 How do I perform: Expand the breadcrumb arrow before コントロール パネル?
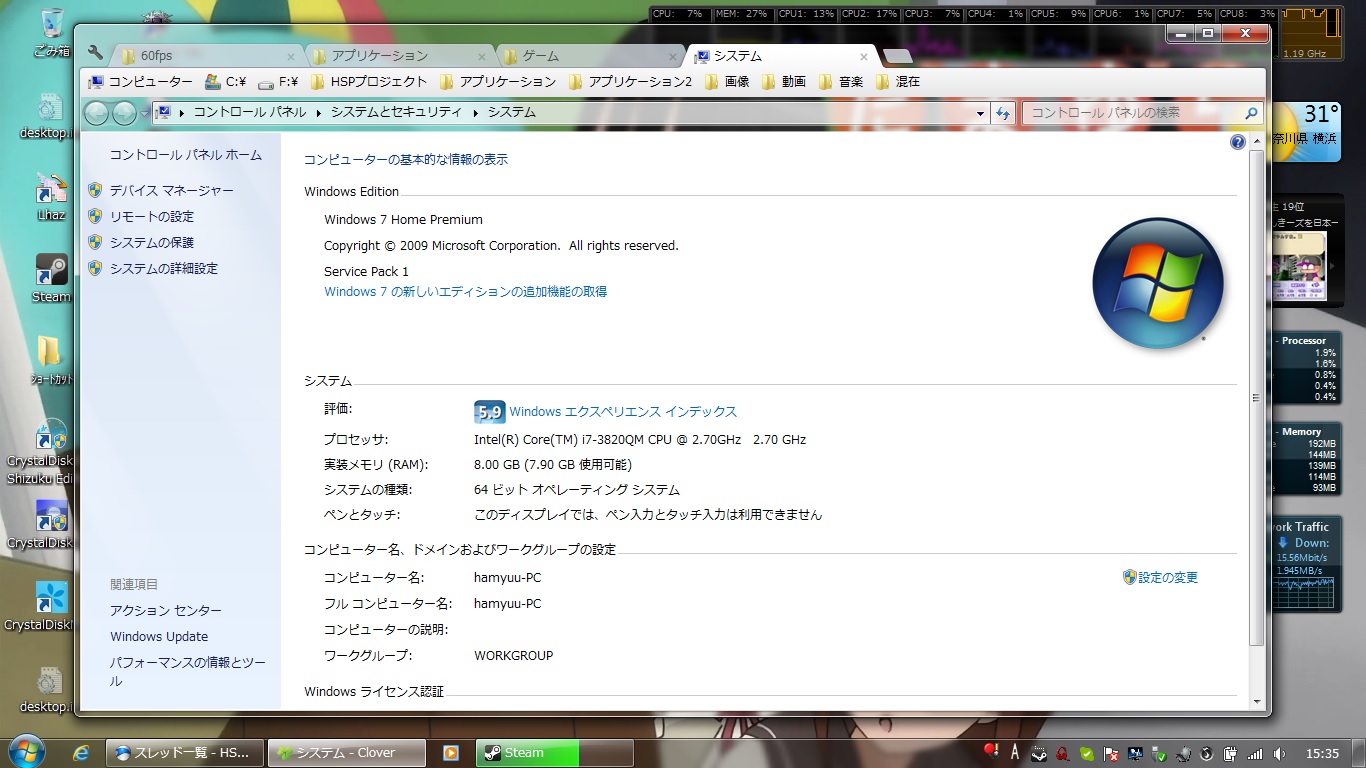[182, 113]
